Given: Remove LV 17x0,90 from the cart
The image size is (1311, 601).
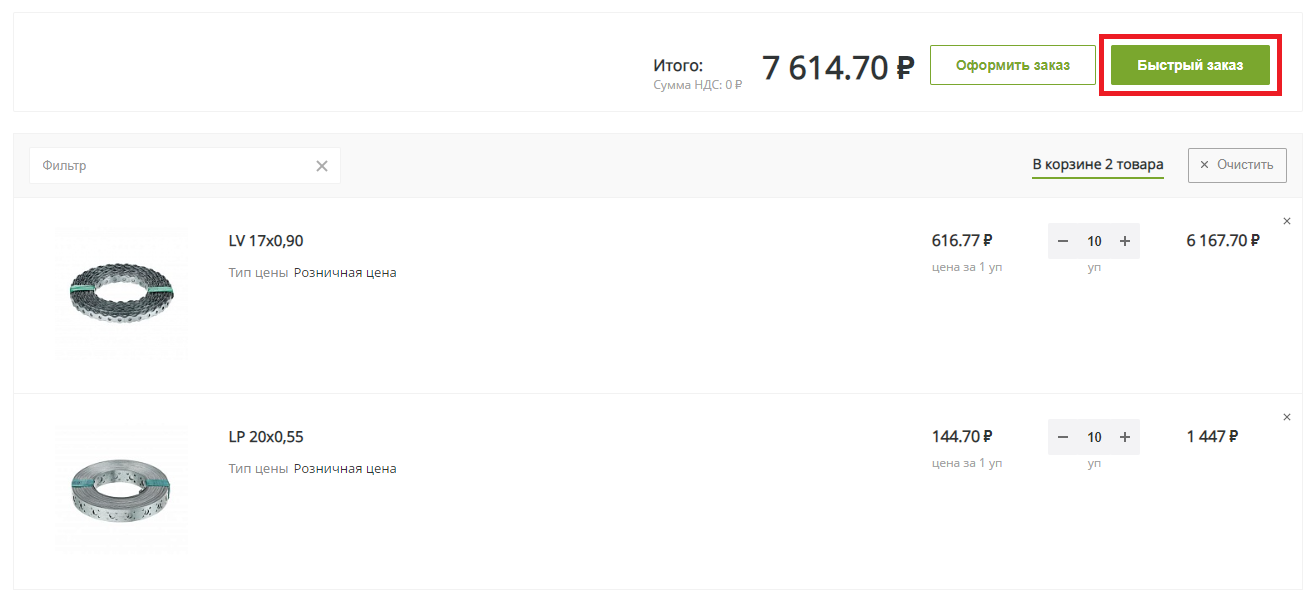Looking at the screenshot, I should click(1287, 221).
